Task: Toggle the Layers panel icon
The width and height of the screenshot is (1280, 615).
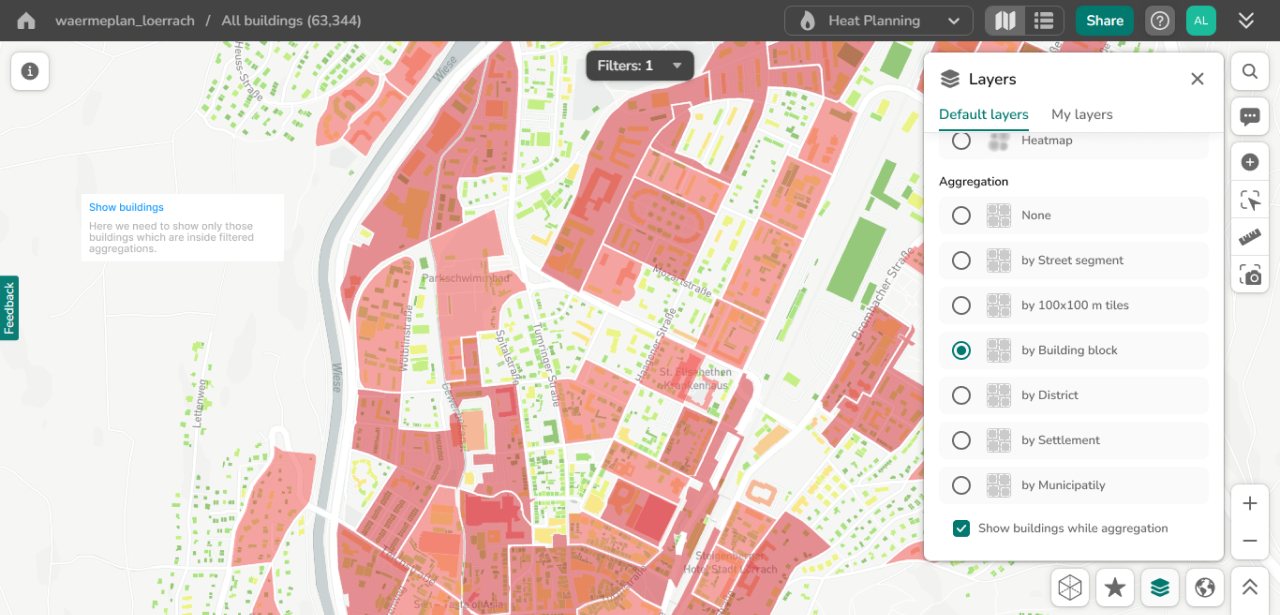Action: click(1158, 587)
